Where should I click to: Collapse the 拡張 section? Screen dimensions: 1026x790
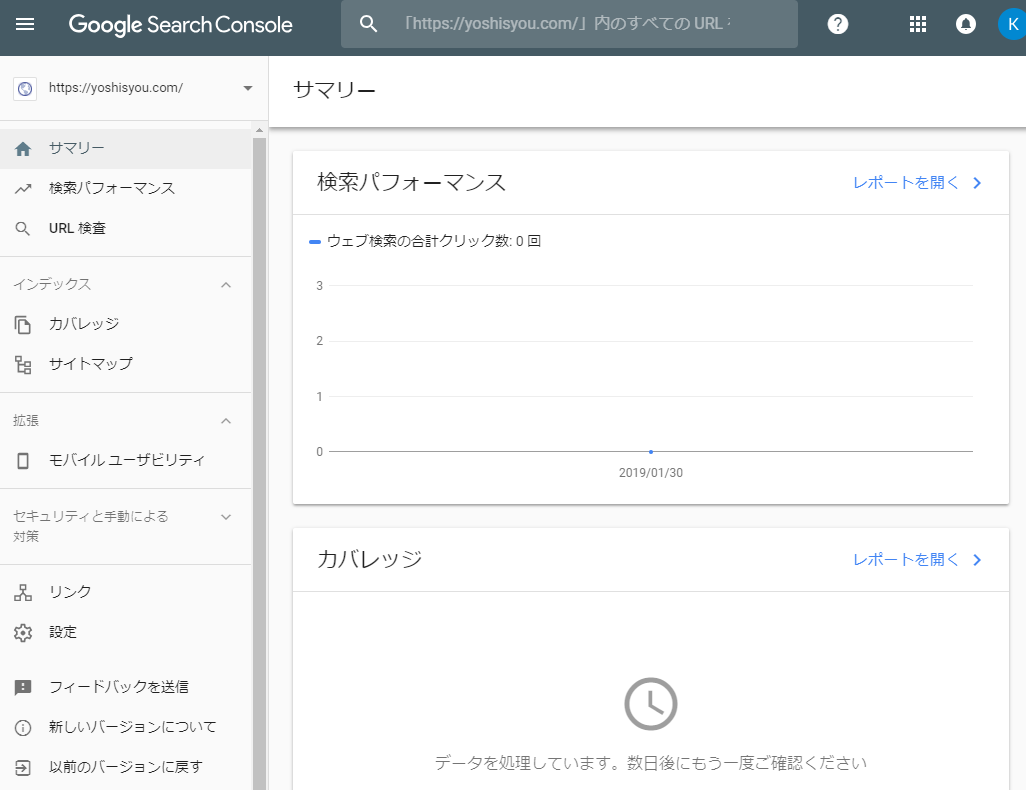point(226,421)
